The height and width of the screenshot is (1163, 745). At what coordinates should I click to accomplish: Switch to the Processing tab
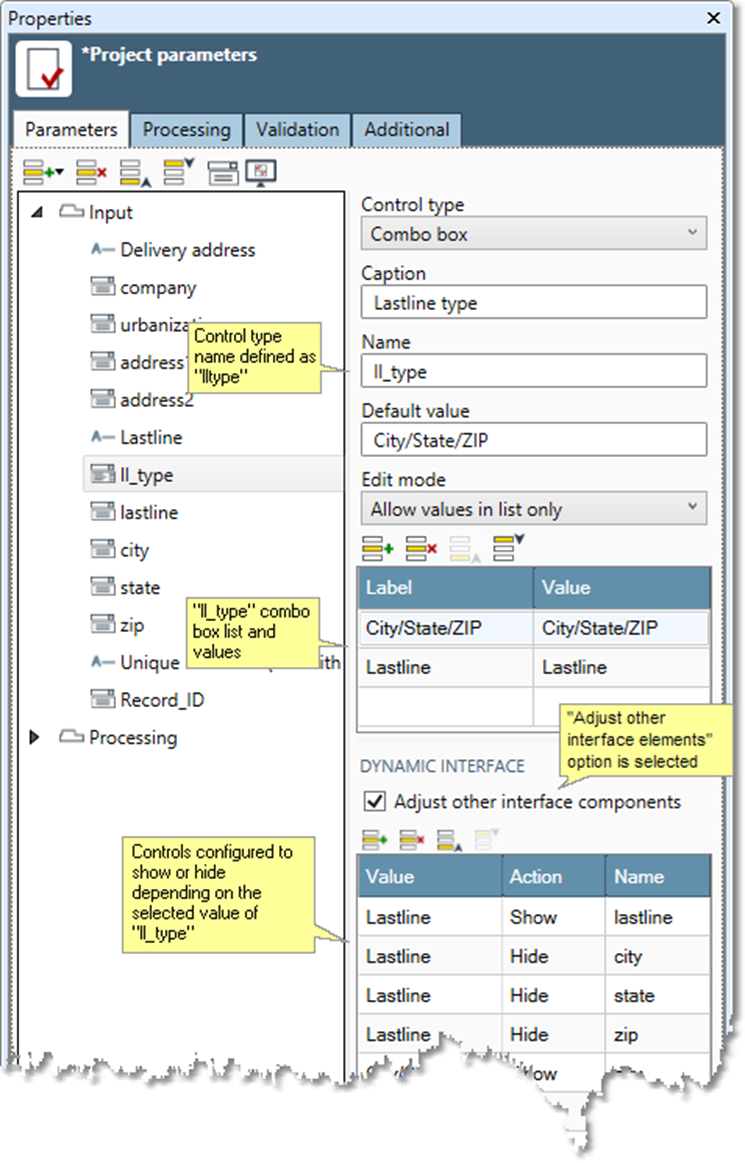point(186,130)
